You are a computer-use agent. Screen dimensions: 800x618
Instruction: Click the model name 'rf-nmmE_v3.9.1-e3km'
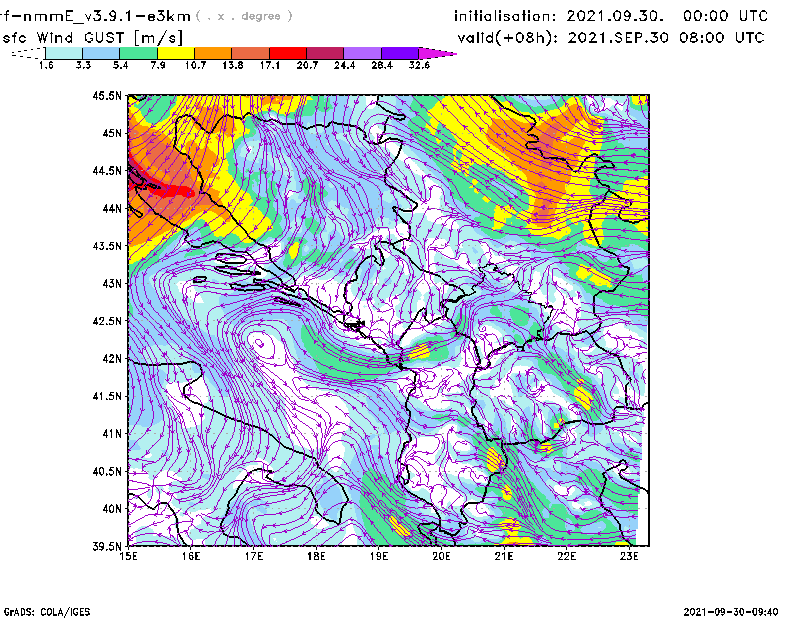click(x=95, y=16)
